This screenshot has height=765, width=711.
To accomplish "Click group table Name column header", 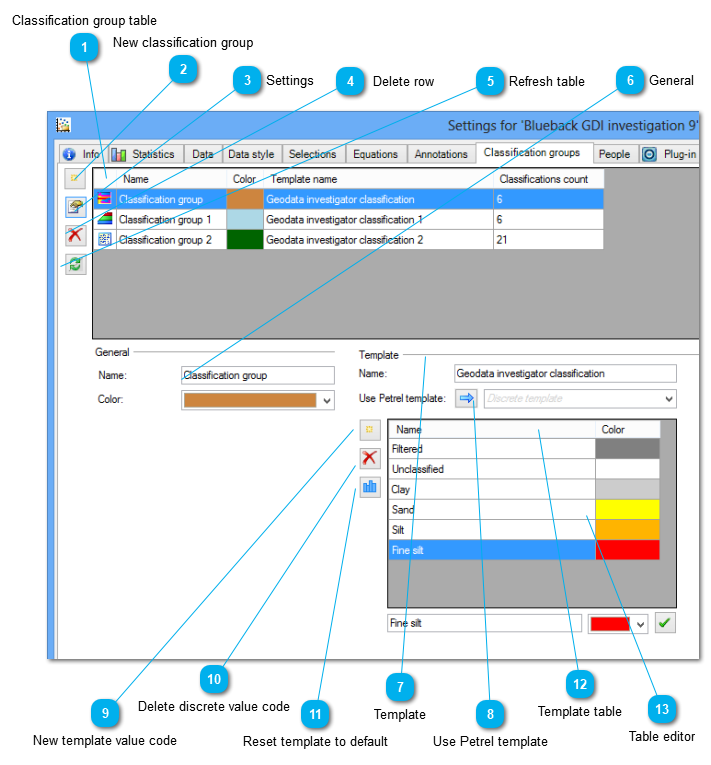I will pyautogui.click(x=171, y=179).
